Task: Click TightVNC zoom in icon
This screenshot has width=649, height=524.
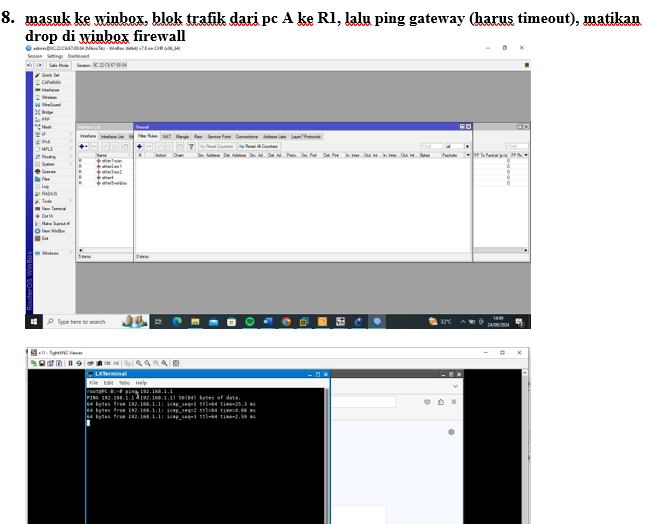Action: (139, 363)
